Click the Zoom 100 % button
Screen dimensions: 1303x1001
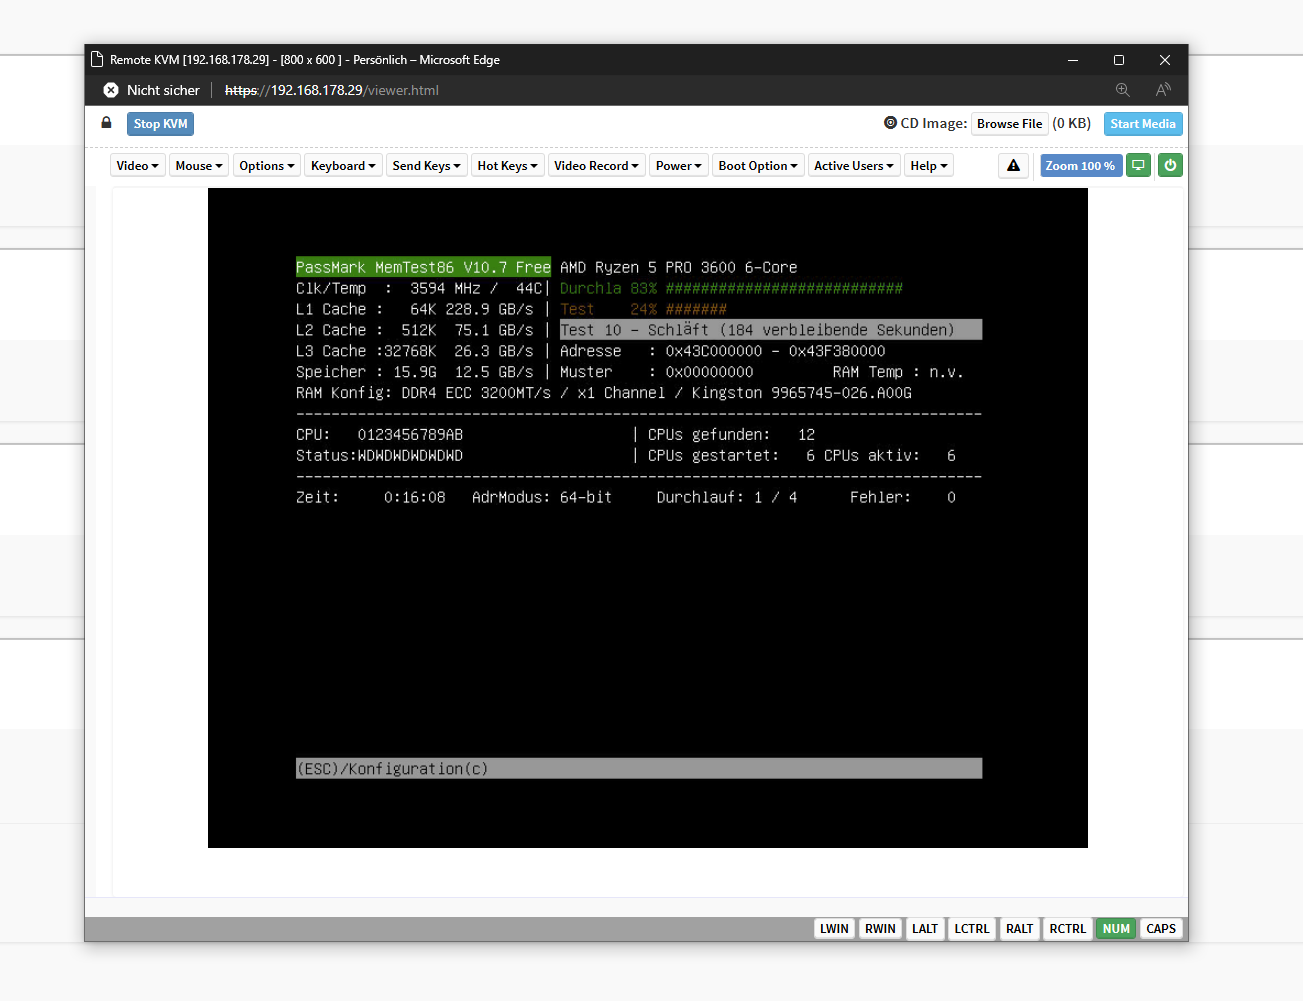(x=1080, y=166)
